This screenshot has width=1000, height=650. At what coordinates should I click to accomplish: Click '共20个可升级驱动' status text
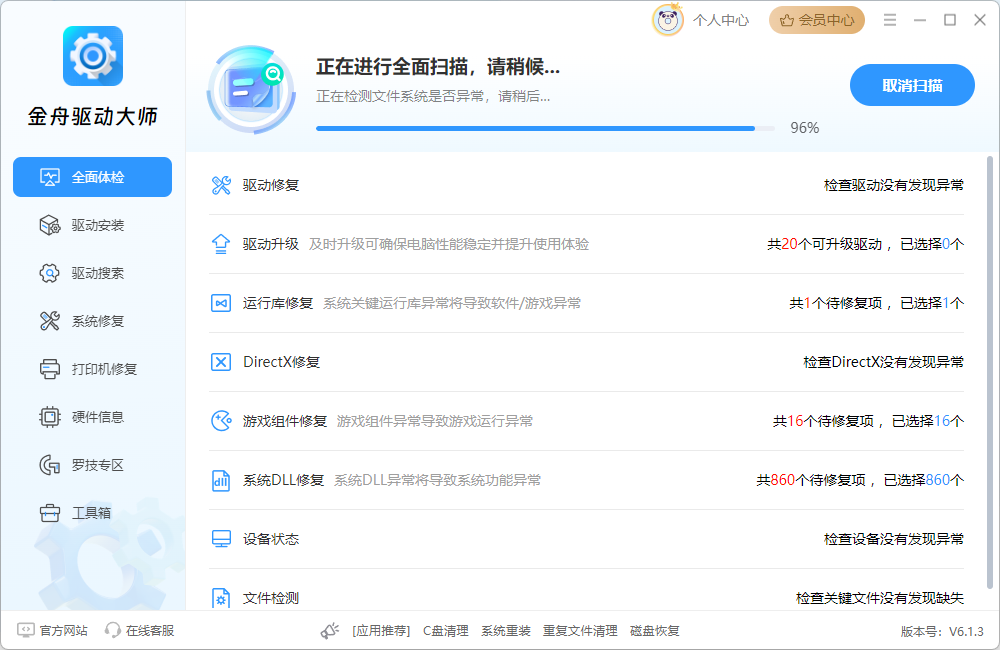pos(825,244)
